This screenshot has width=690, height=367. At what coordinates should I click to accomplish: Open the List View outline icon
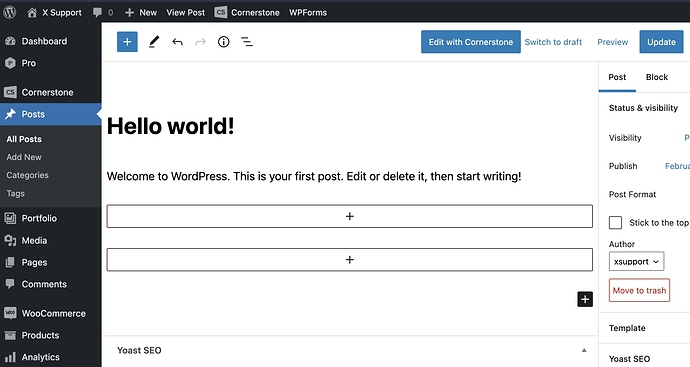247,42
